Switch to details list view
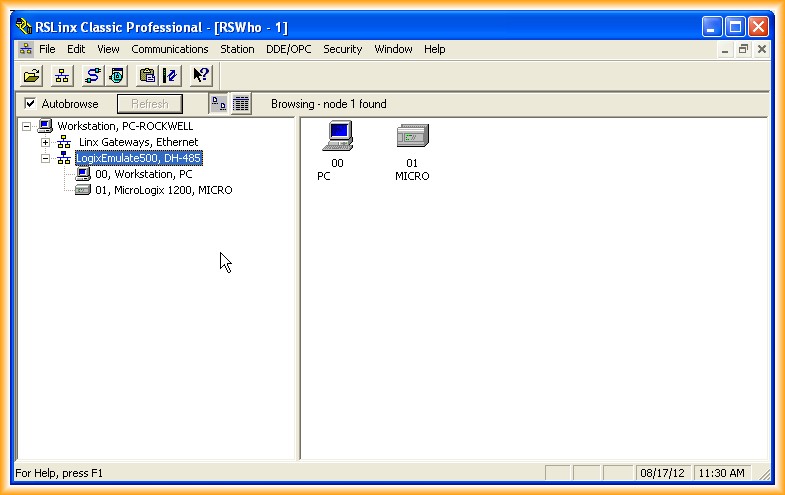The height and width of the screenshot is (495, 785). coord(241,103)
